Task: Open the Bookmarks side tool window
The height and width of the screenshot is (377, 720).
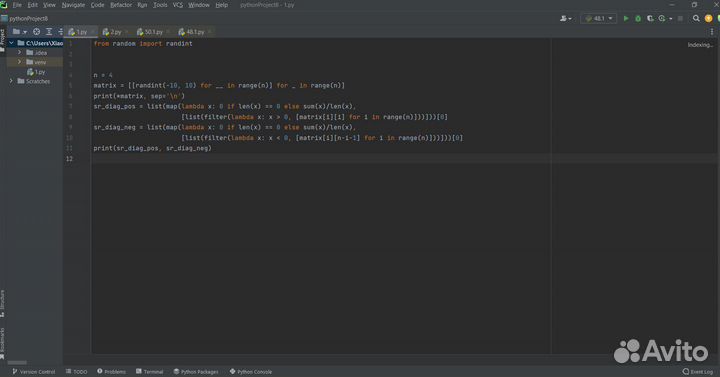Action: [x=2, y=343]
